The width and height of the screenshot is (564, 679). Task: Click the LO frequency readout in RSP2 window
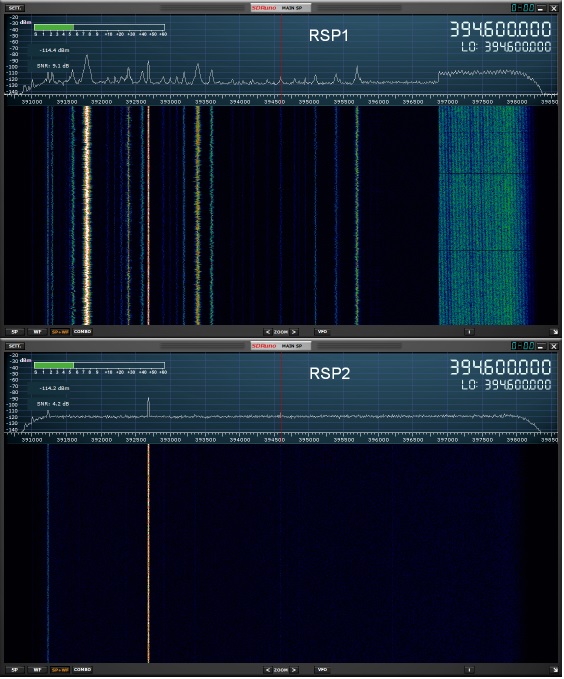[x=506, y=385]
